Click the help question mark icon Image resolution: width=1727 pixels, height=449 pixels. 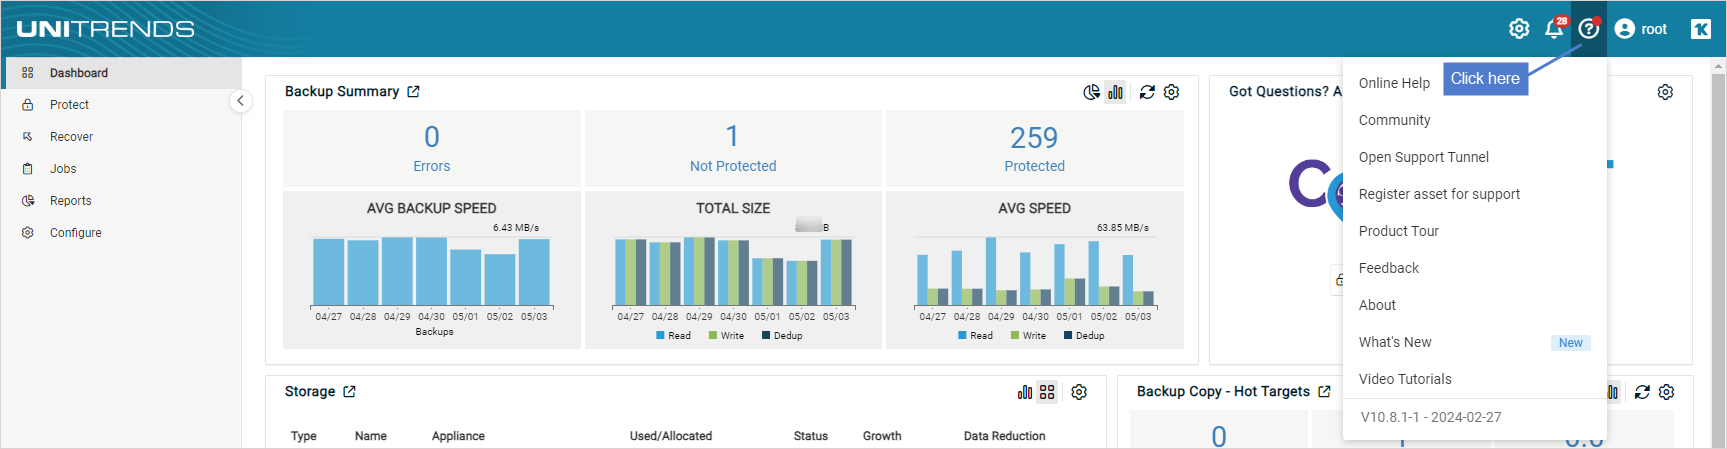1589,29
